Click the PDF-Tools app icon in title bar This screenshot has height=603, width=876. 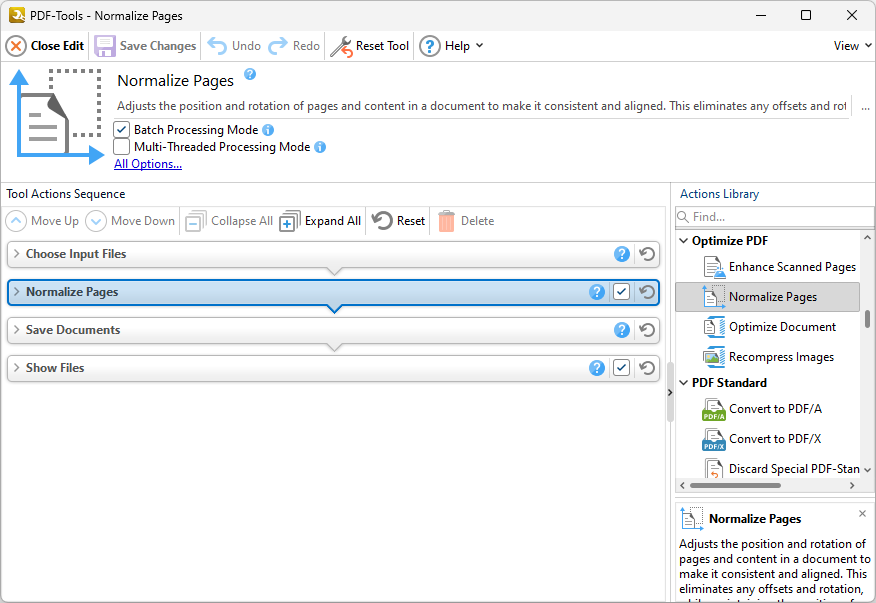coord(17,15)
